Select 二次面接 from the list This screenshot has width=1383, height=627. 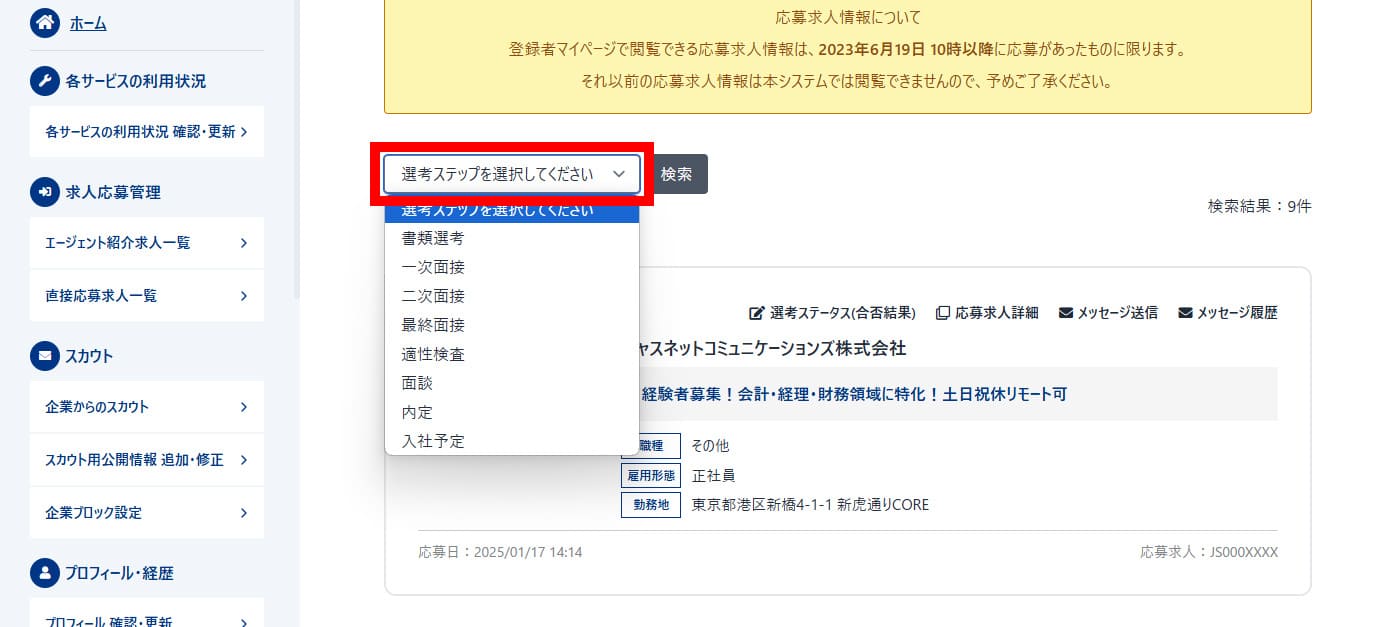pos(512,297)
